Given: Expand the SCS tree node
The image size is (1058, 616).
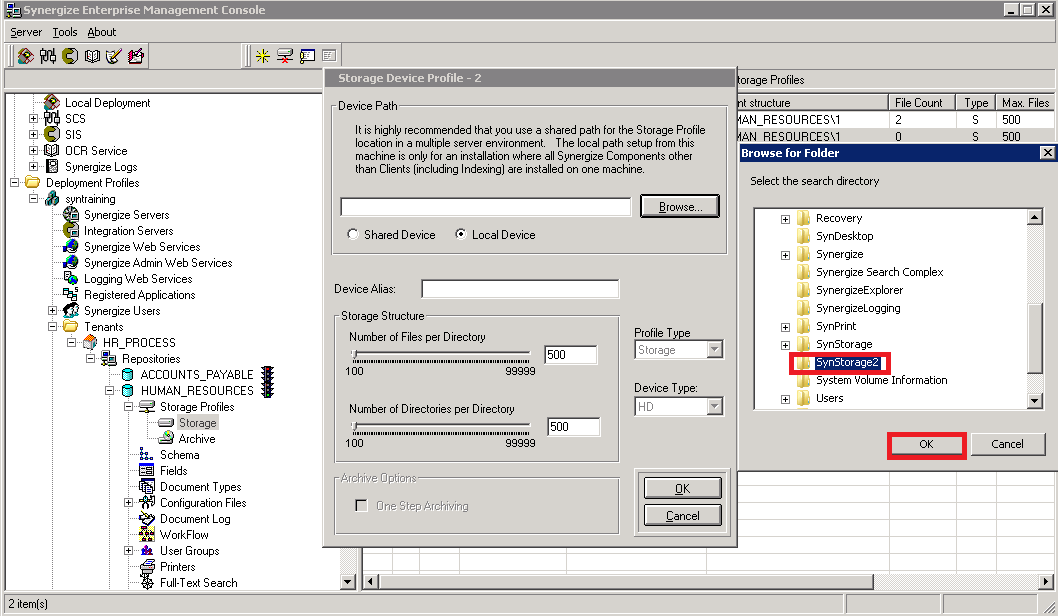Looking at the screenshot, I should pyautogui.click(x=33, y=119).
